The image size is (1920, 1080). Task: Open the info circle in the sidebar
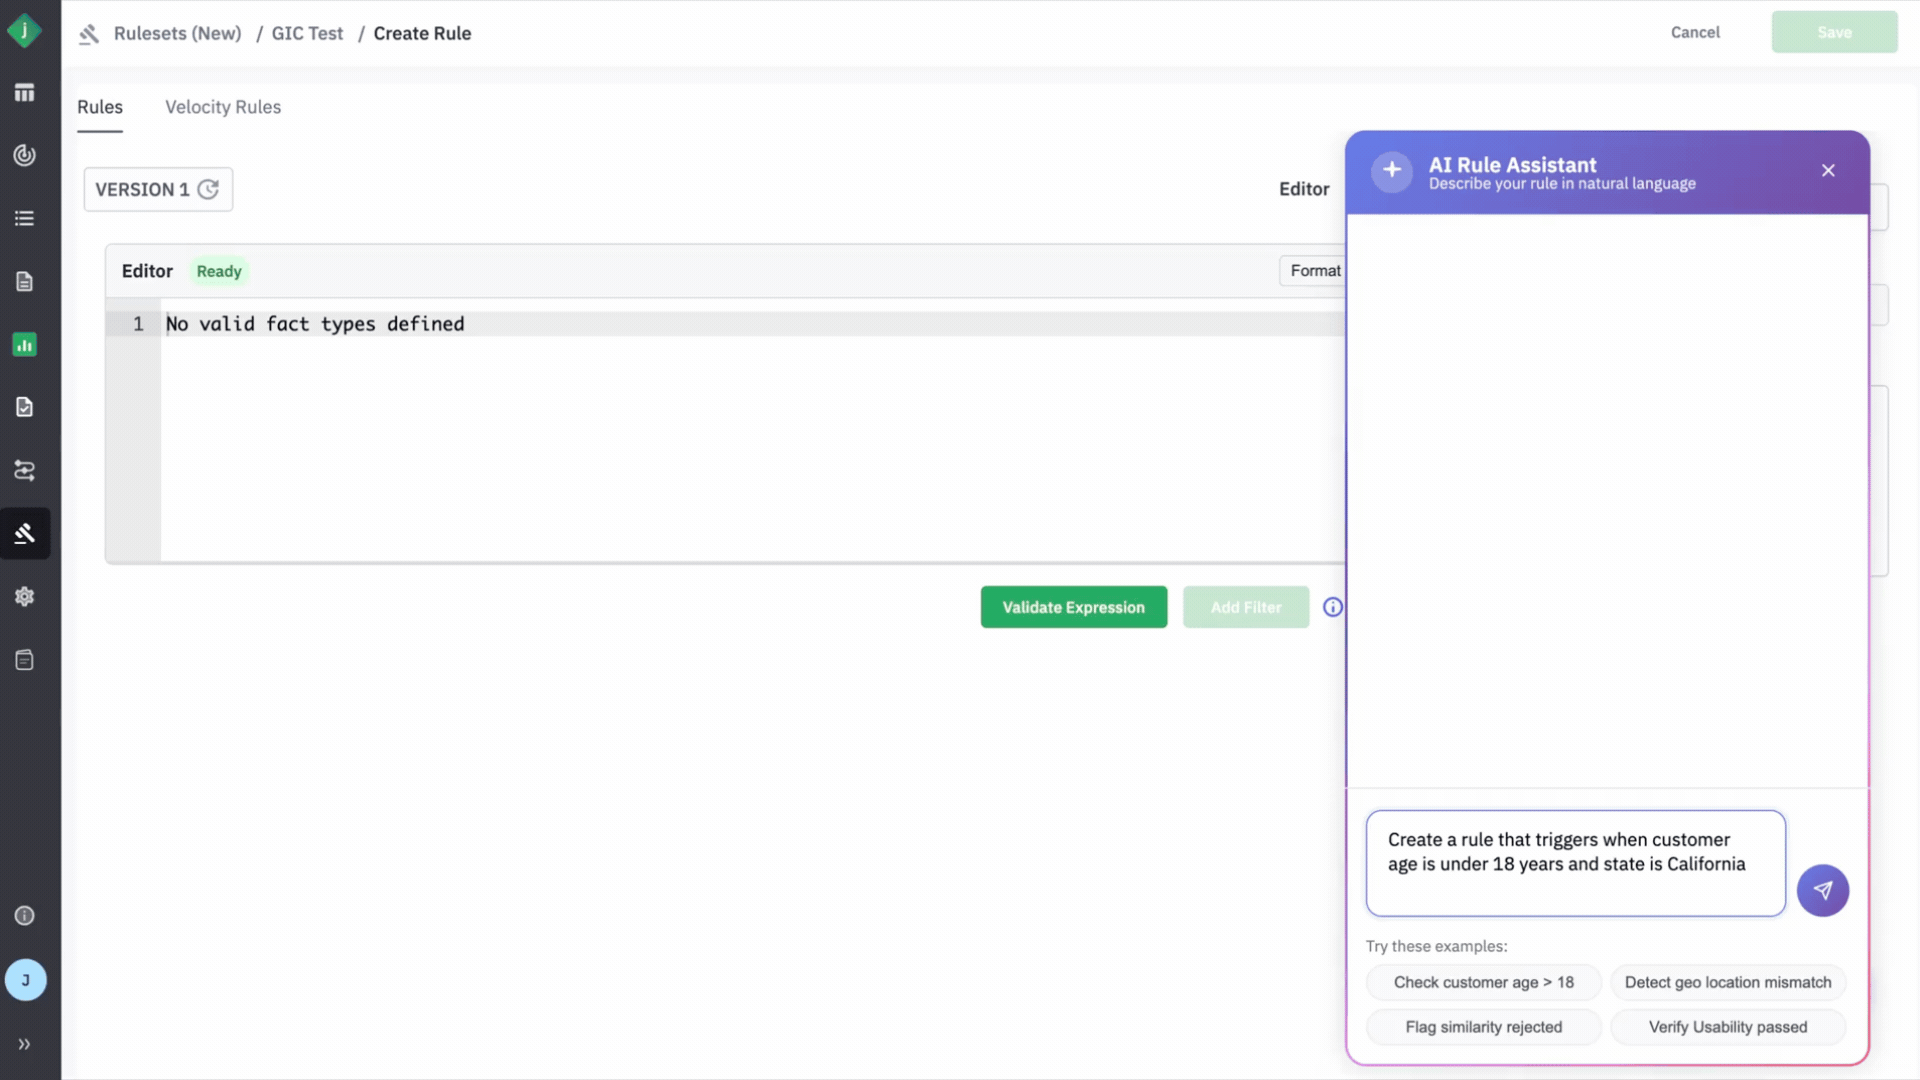point(25,916)
